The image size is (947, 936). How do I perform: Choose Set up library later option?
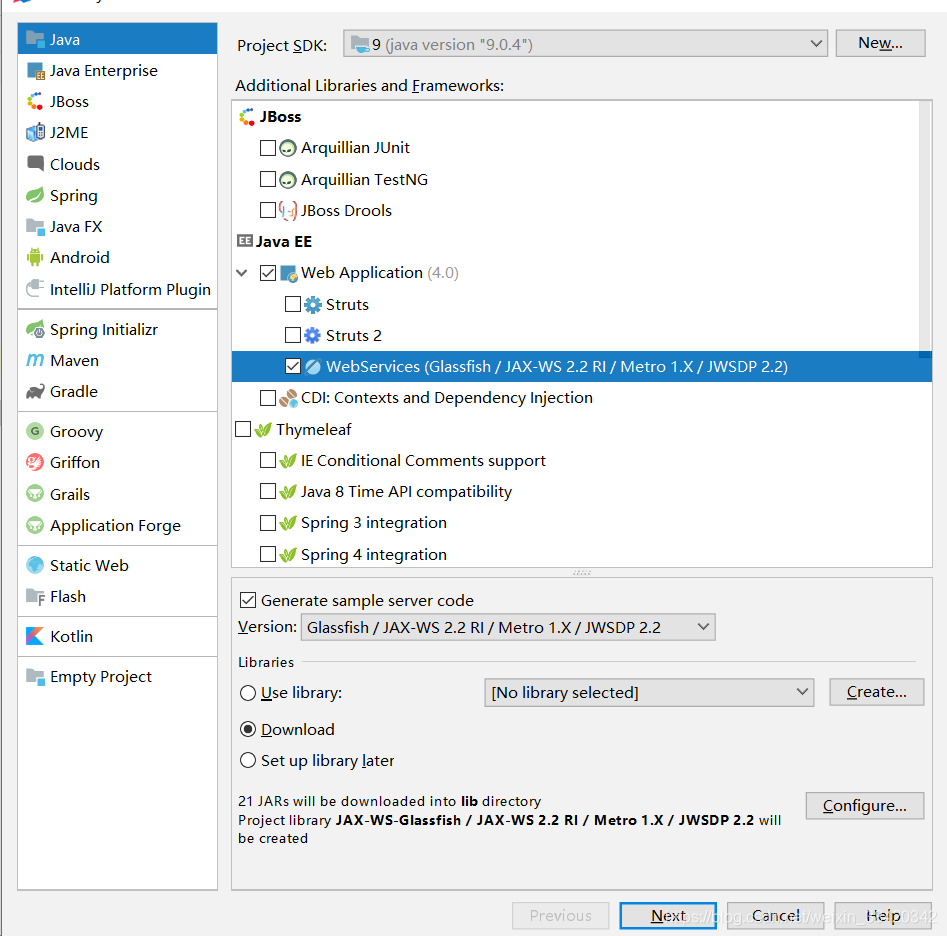pos(248,760)
